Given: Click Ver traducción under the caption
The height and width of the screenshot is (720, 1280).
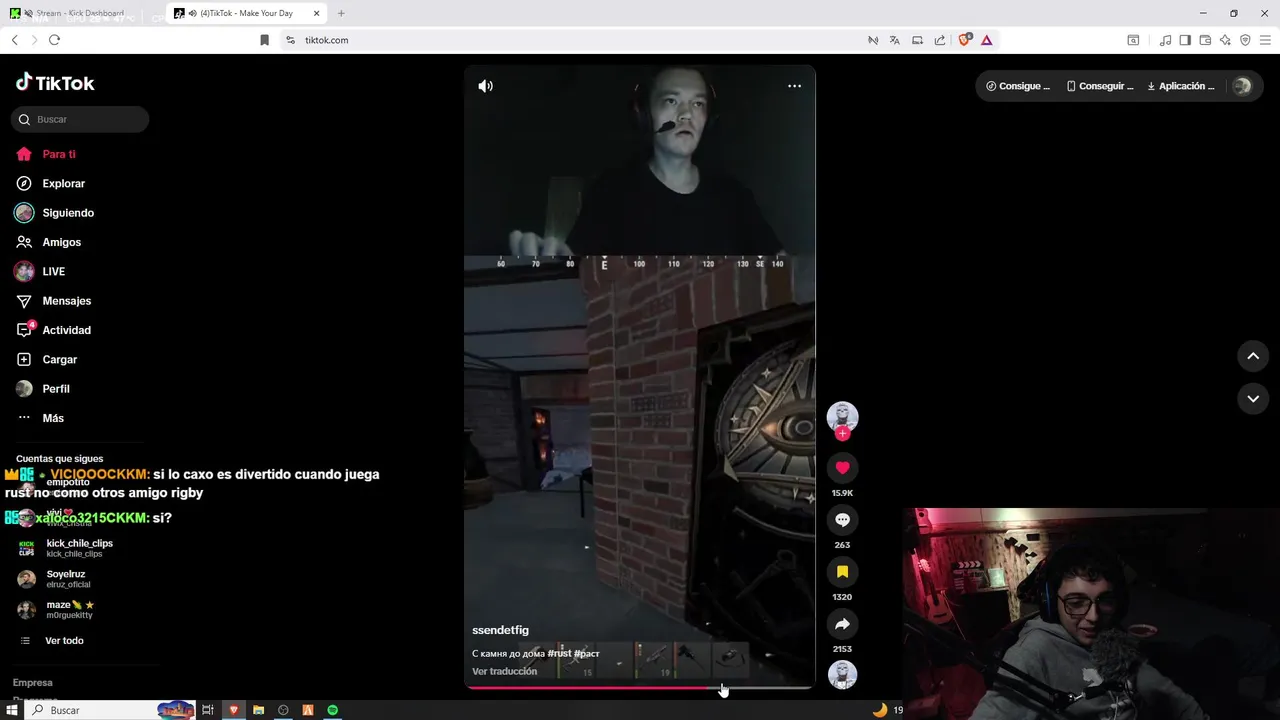Looking at the screenshot, I should pos(504,671).
